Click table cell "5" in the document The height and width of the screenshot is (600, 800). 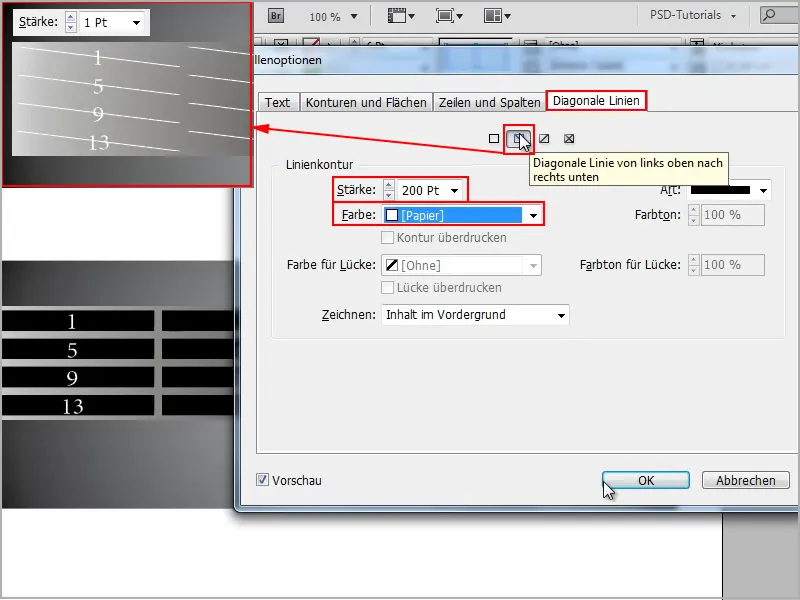click(78, 350)
